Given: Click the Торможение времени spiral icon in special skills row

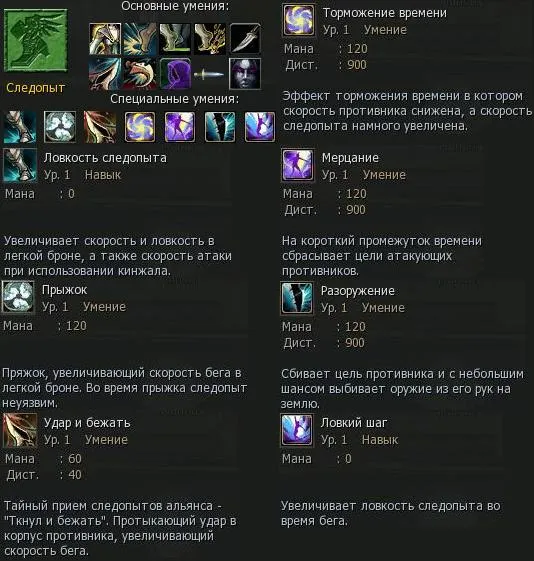Looking at the screenshot, I should tap(140, 127).
